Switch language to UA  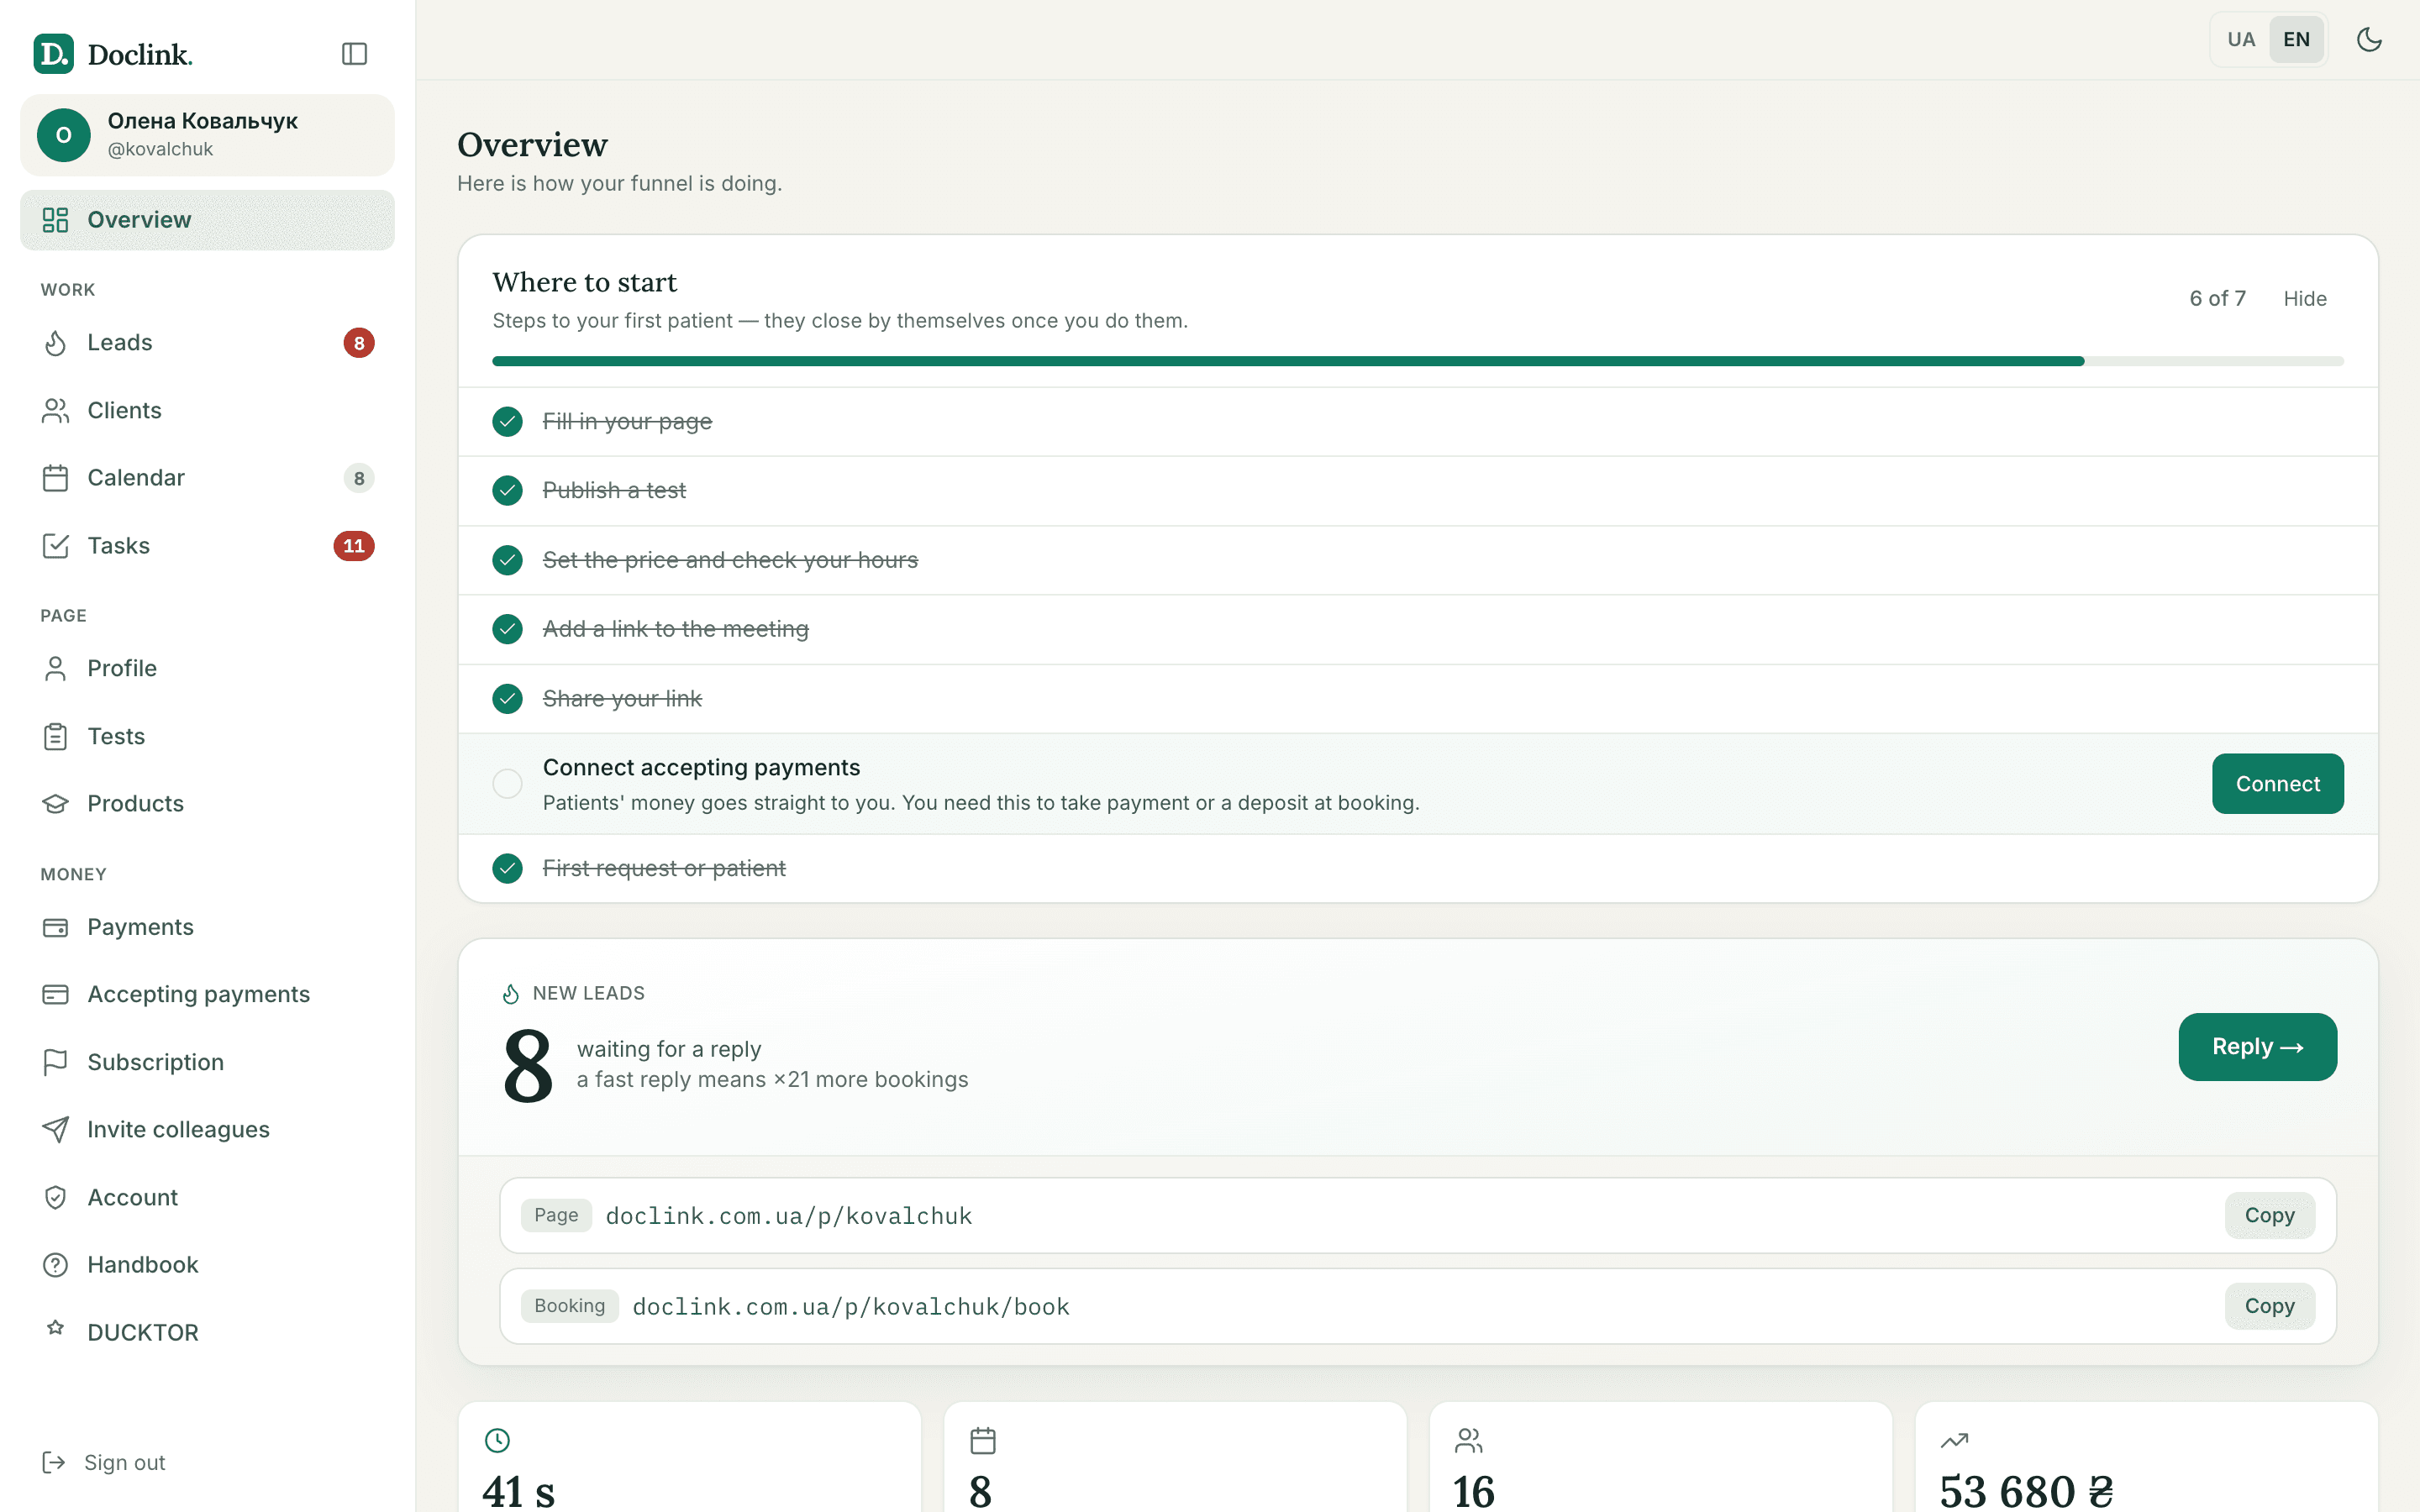pyautogui.click(x=2241, y=39)
